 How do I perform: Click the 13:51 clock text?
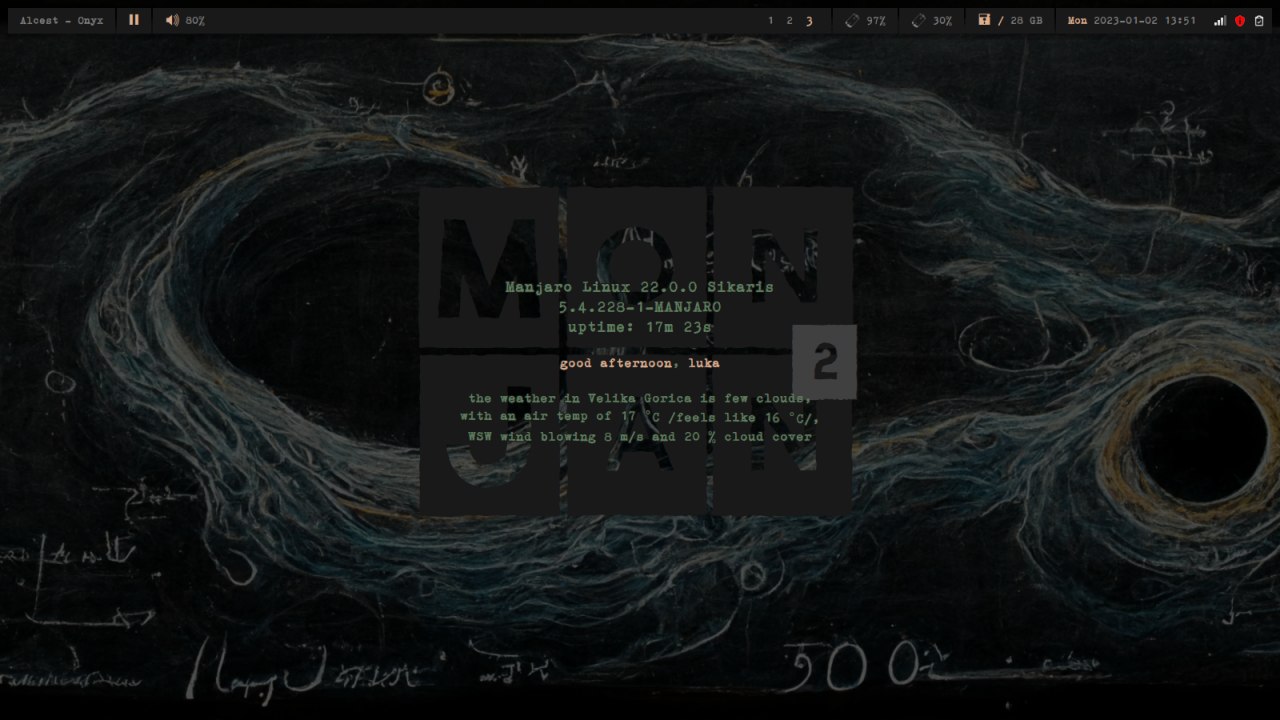click(1181, 20)
